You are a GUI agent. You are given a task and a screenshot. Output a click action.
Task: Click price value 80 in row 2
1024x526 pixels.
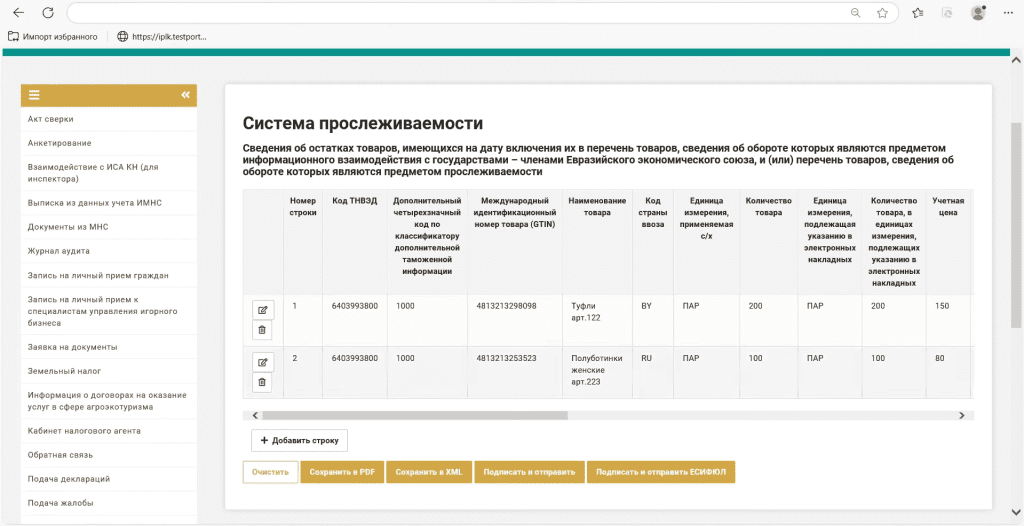[939, 358]
